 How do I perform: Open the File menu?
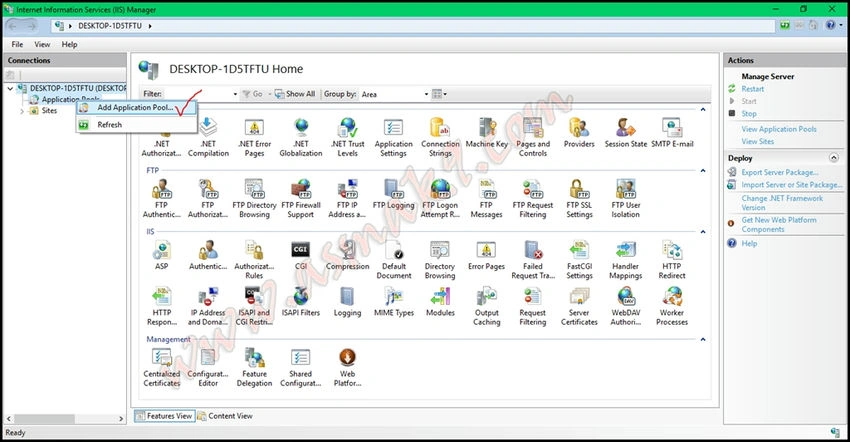click(17, 44)
